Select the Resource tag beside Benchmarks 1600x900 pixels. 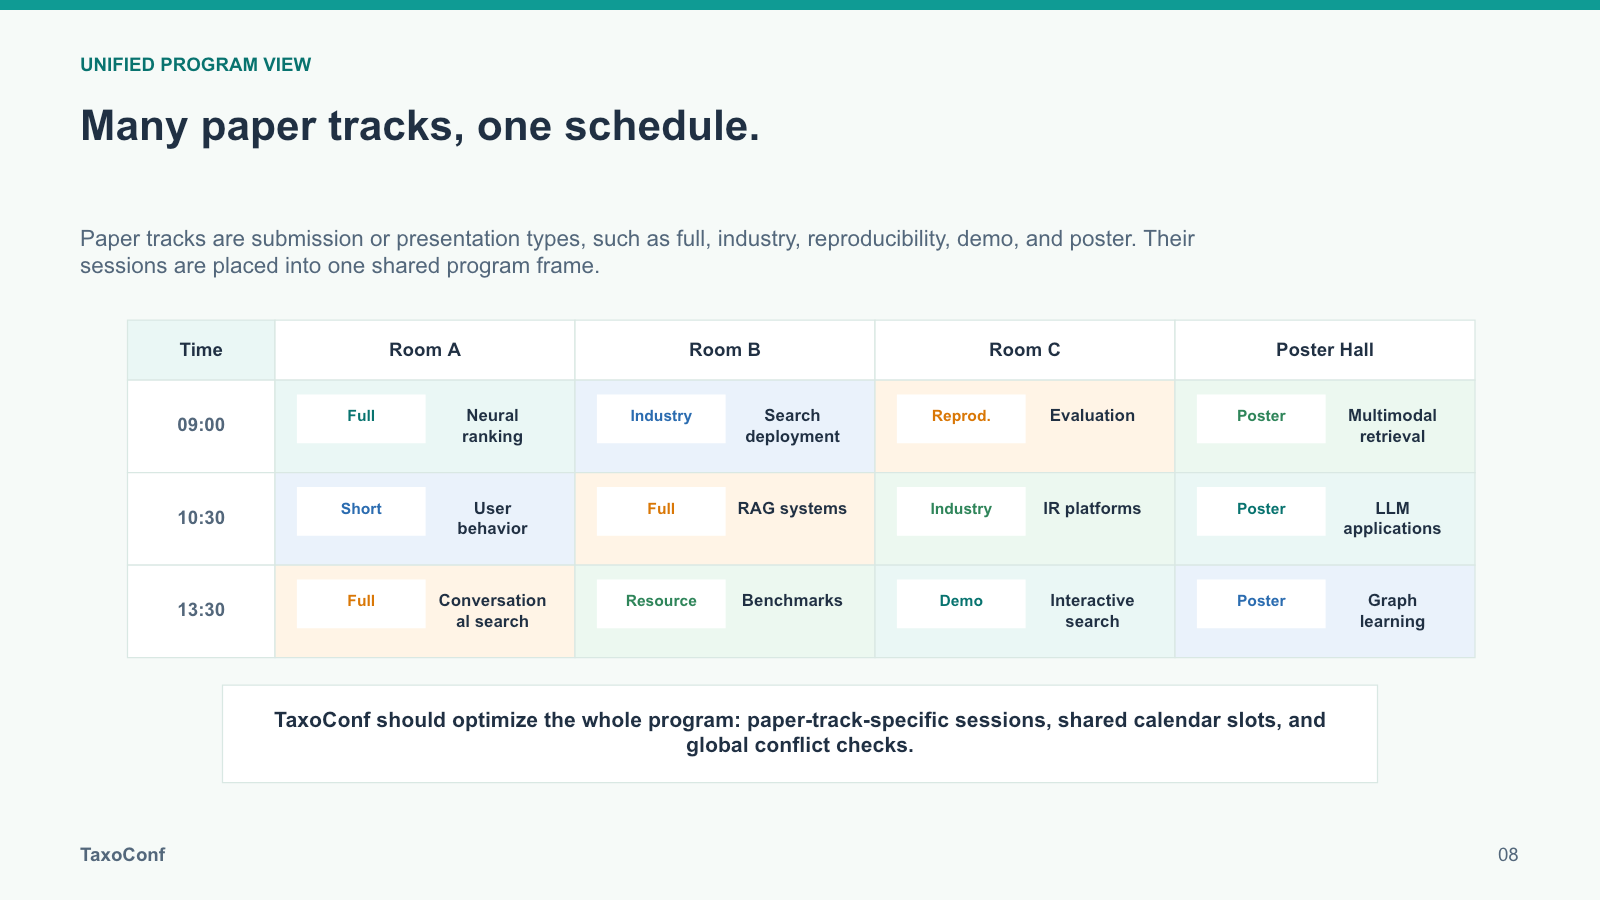[x=661, y=603]
